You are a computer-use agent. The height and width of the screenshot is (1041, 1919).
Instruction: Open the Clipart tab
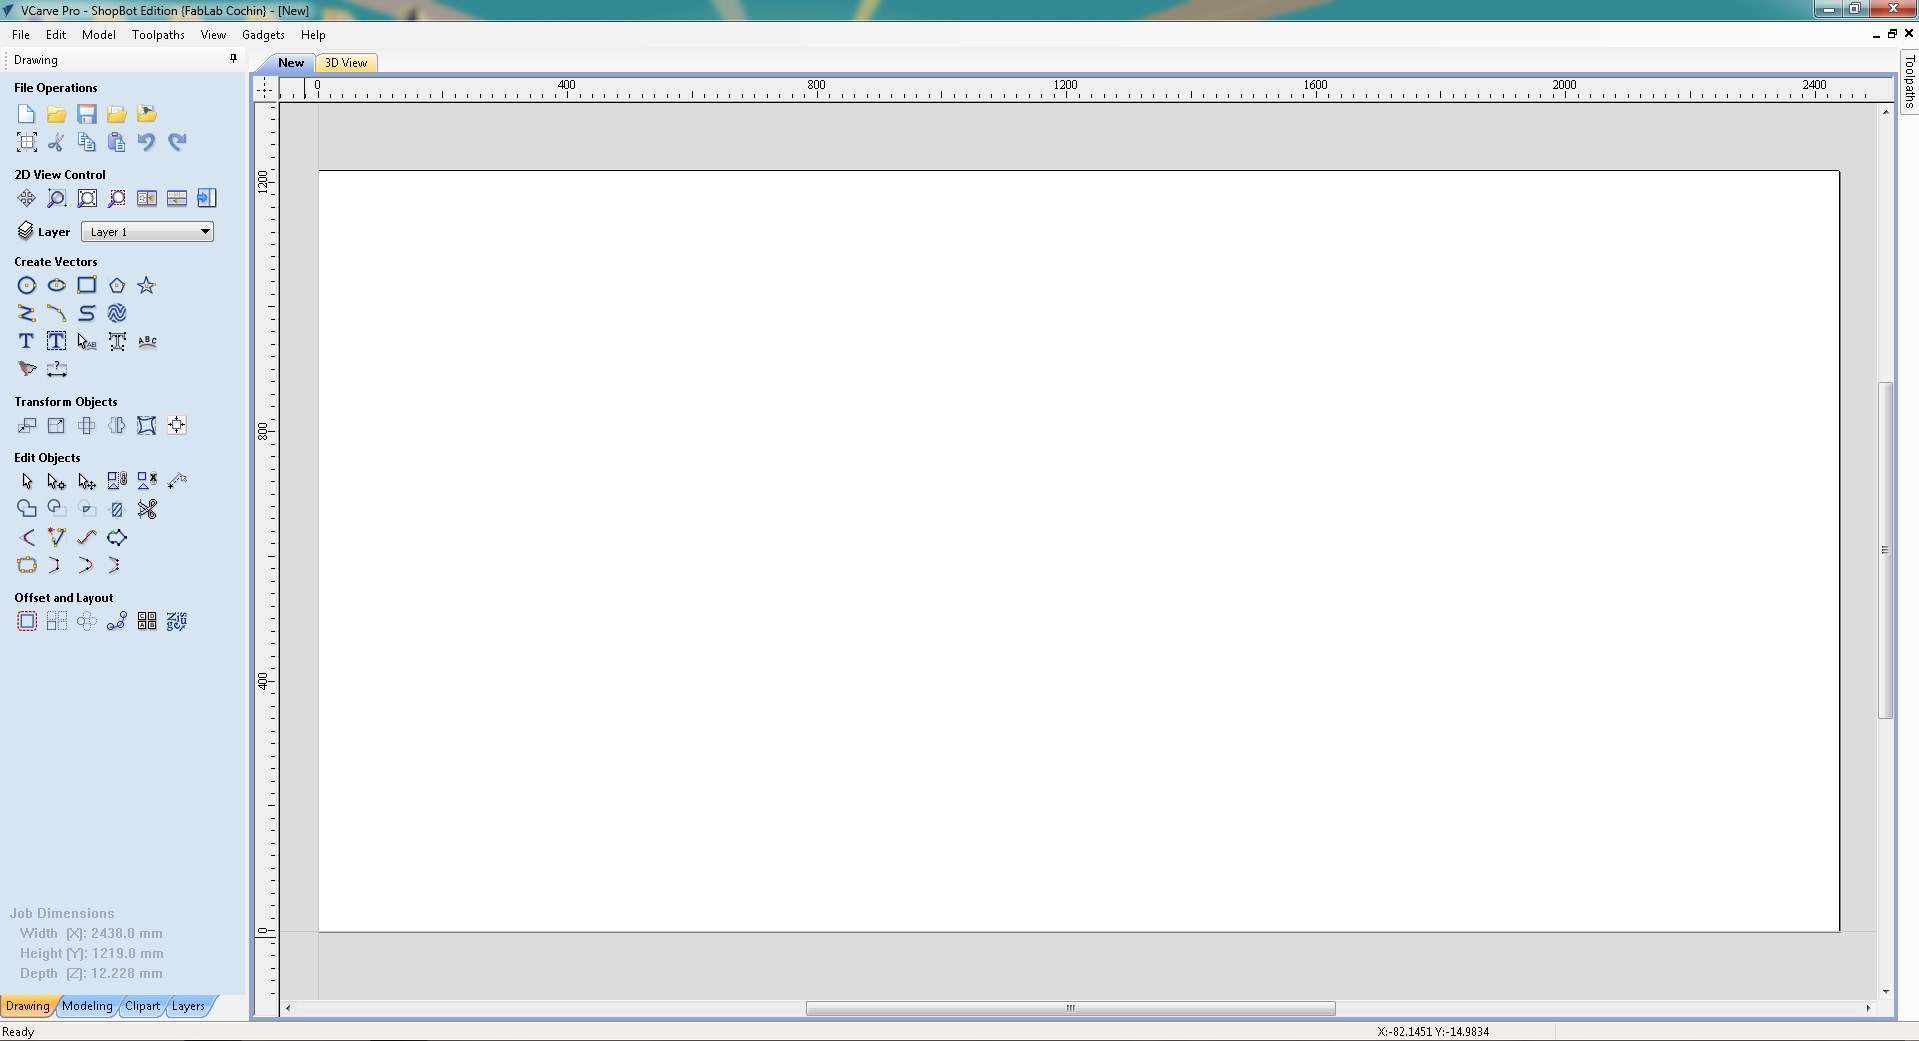[x=142, y=1006]
